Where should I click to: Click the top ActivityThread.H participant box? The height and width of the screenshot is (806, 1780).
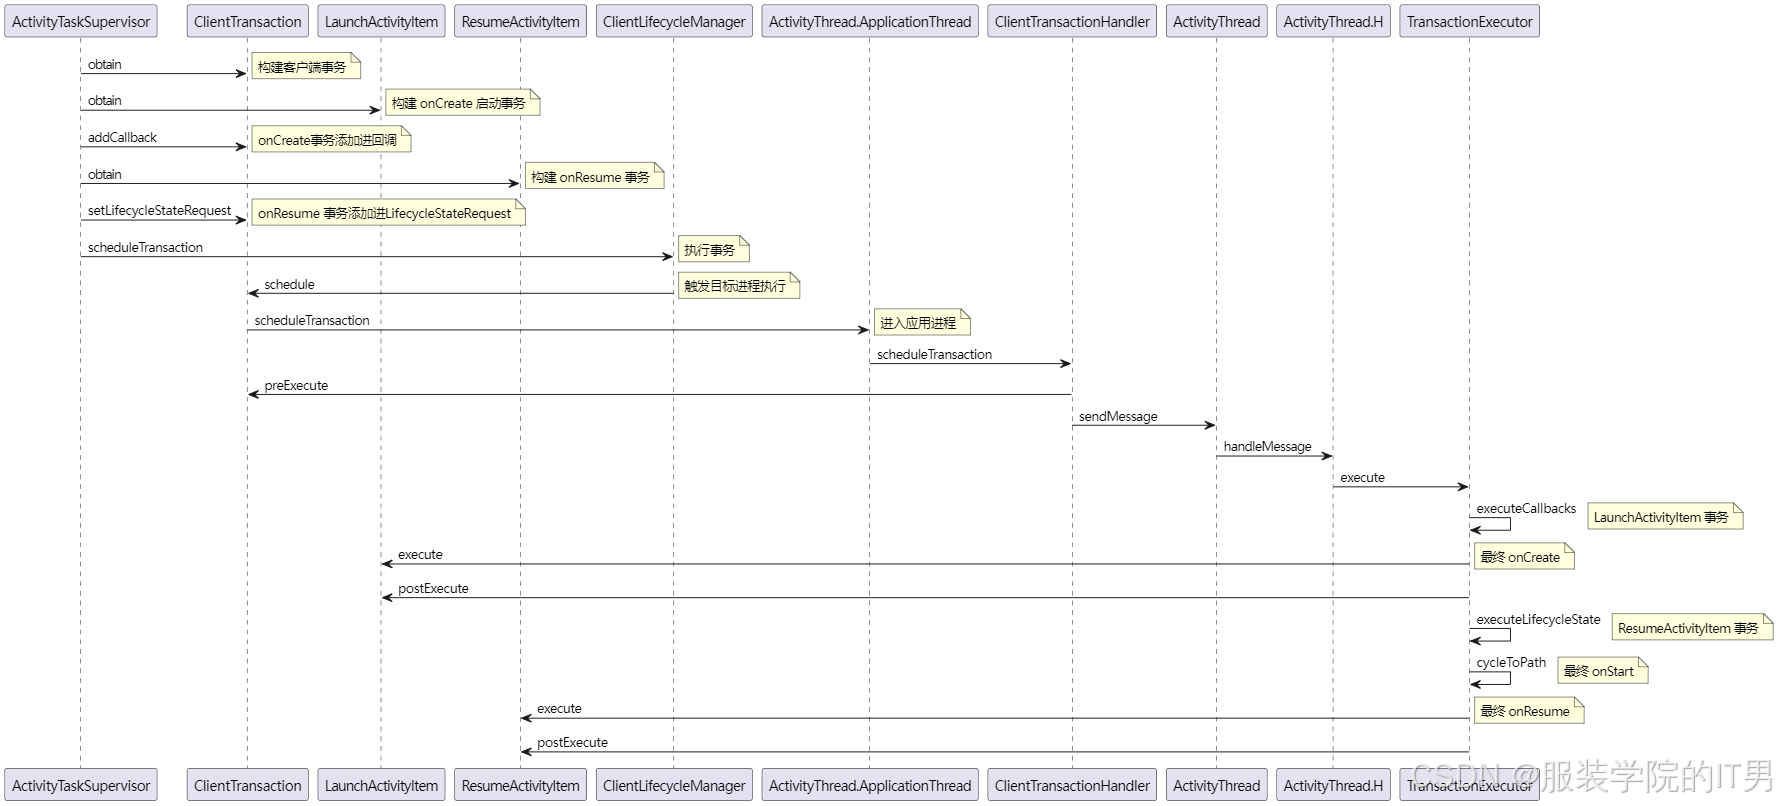(1333, 22)
